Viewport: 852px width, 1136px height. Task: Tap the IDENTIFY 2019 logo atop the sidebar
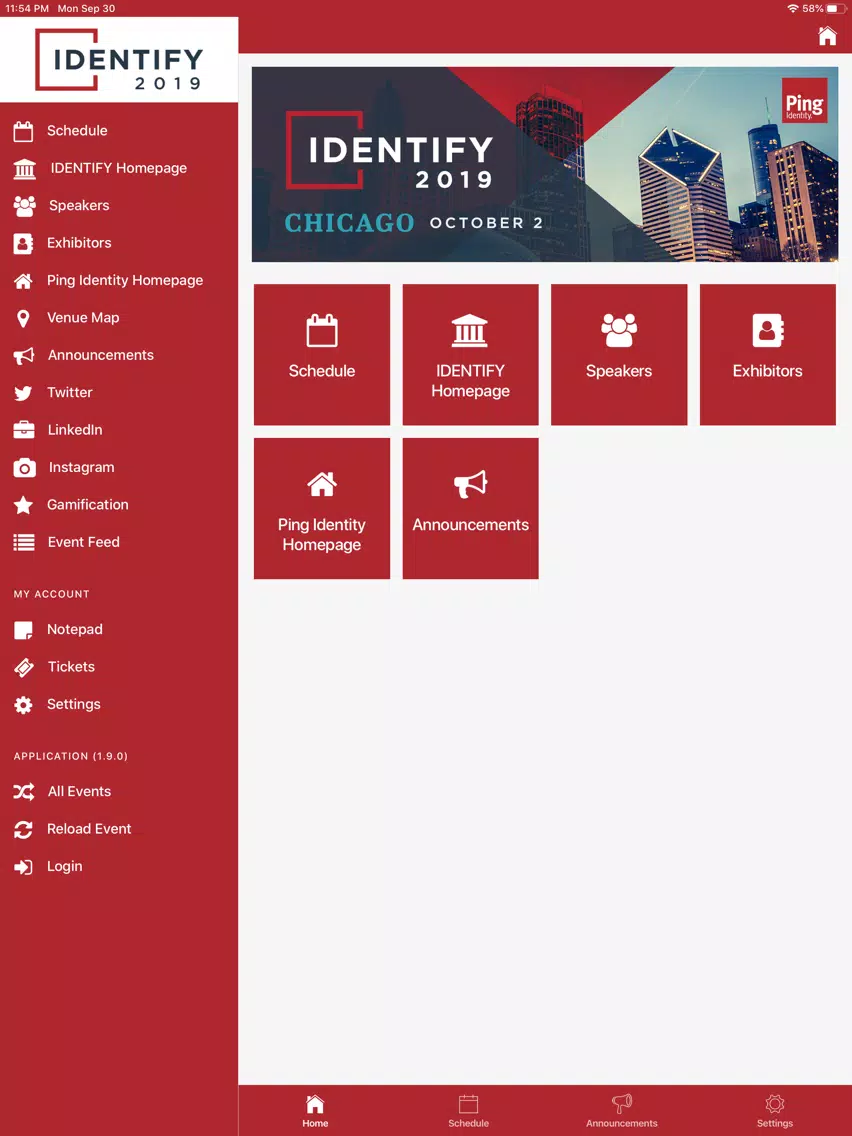pos(119,59)
